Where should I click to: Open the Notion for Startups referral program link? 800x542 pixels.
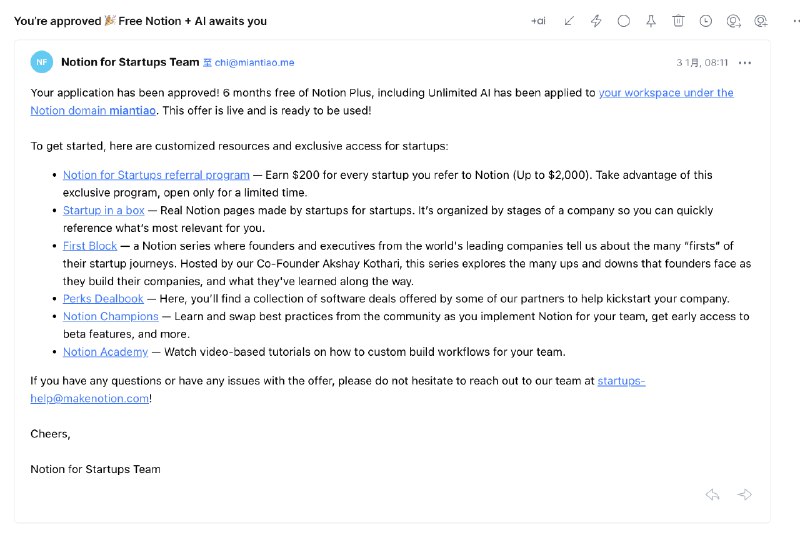(156, 175)
